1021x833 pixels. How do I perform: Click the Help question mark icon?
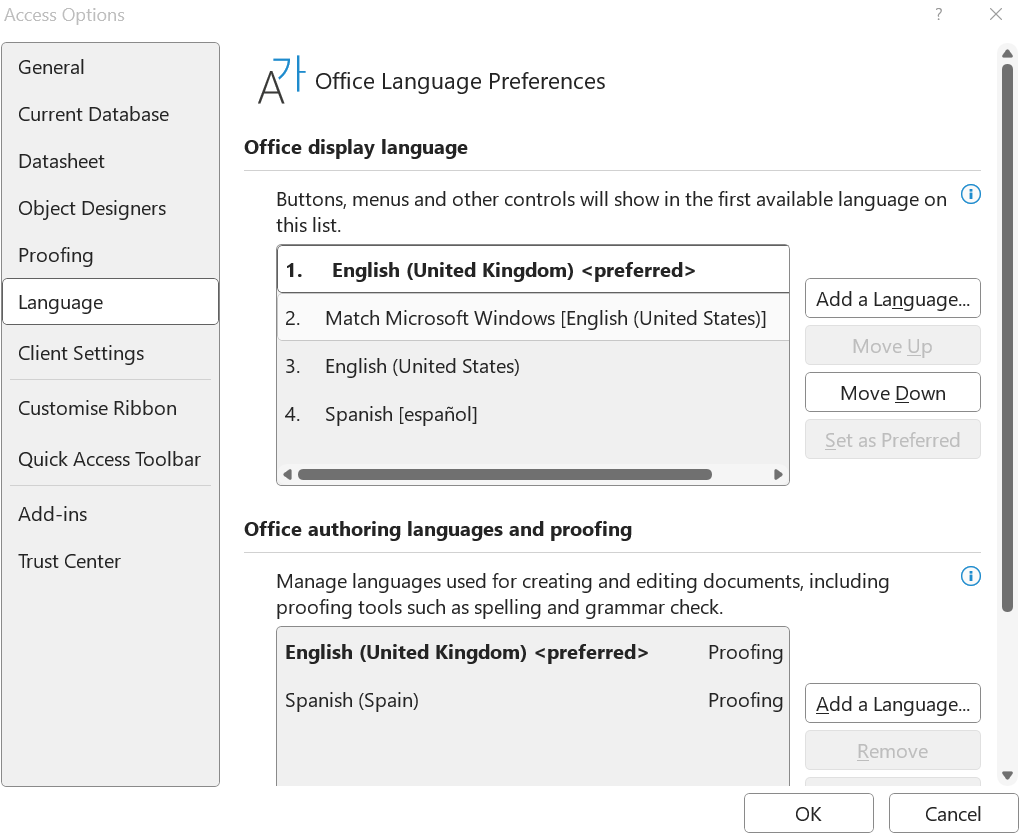[939, 15]
